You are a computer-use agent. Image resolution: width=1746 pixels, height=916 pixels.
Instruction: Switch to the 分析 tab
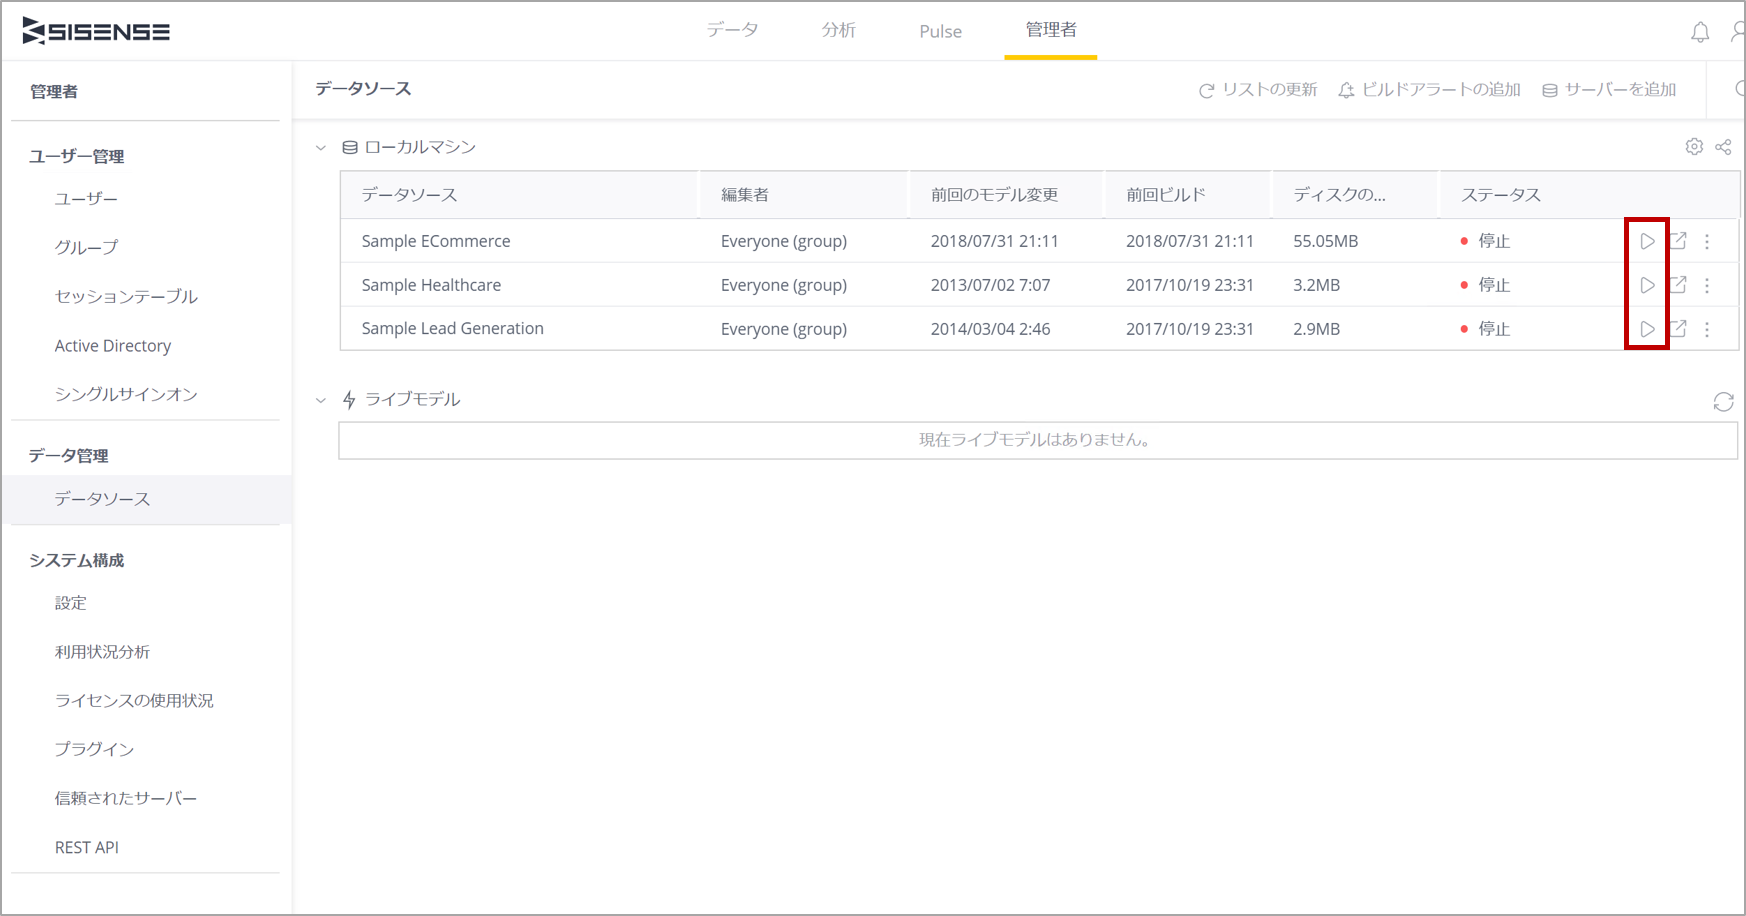pos(839,30)
